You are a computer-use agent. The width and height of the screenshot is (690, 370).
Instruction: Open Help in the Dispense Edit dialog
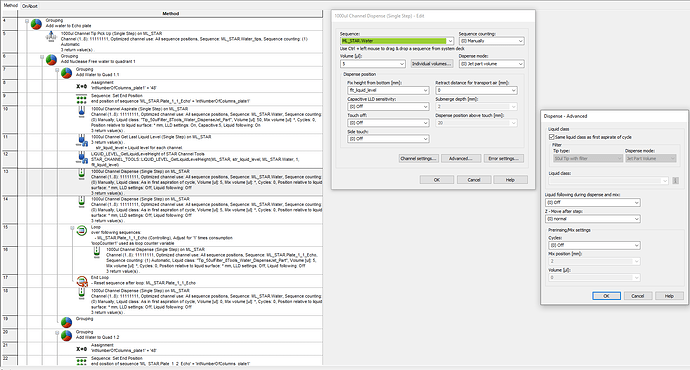click(x=510, y=180)
